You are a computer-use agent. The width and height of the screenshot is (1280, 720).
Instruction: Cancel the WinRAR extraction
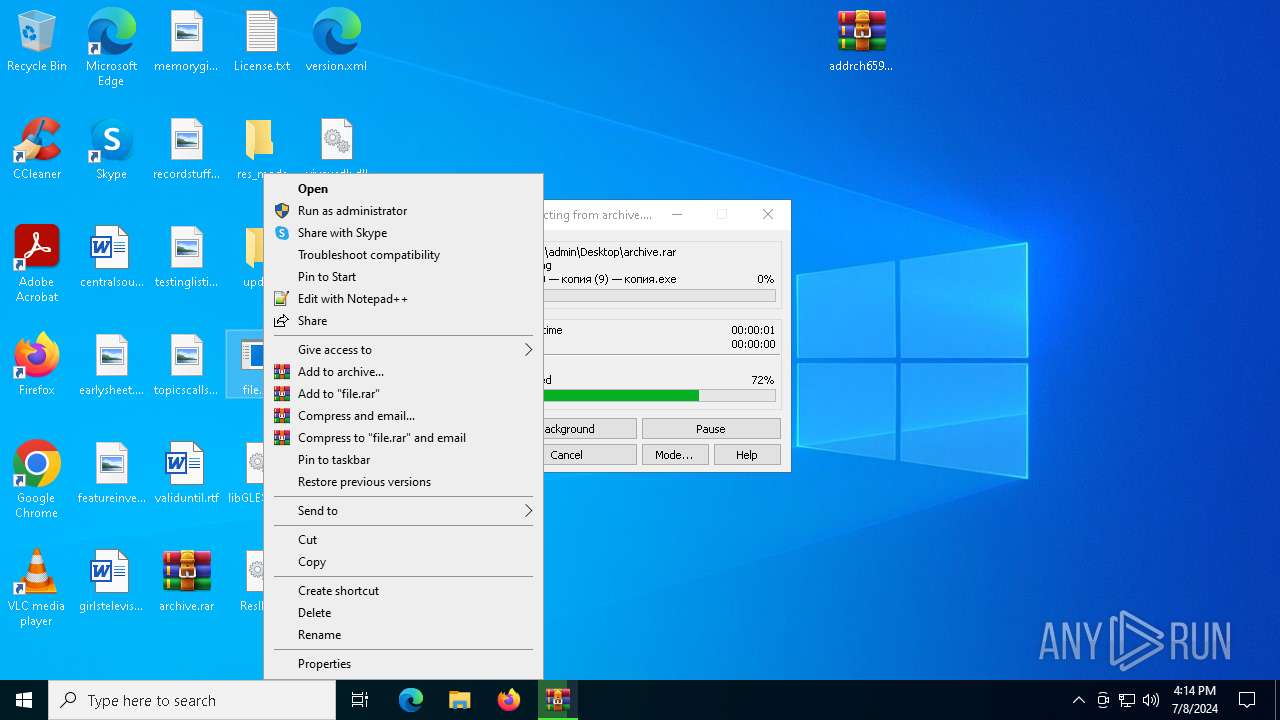[589, 455]
